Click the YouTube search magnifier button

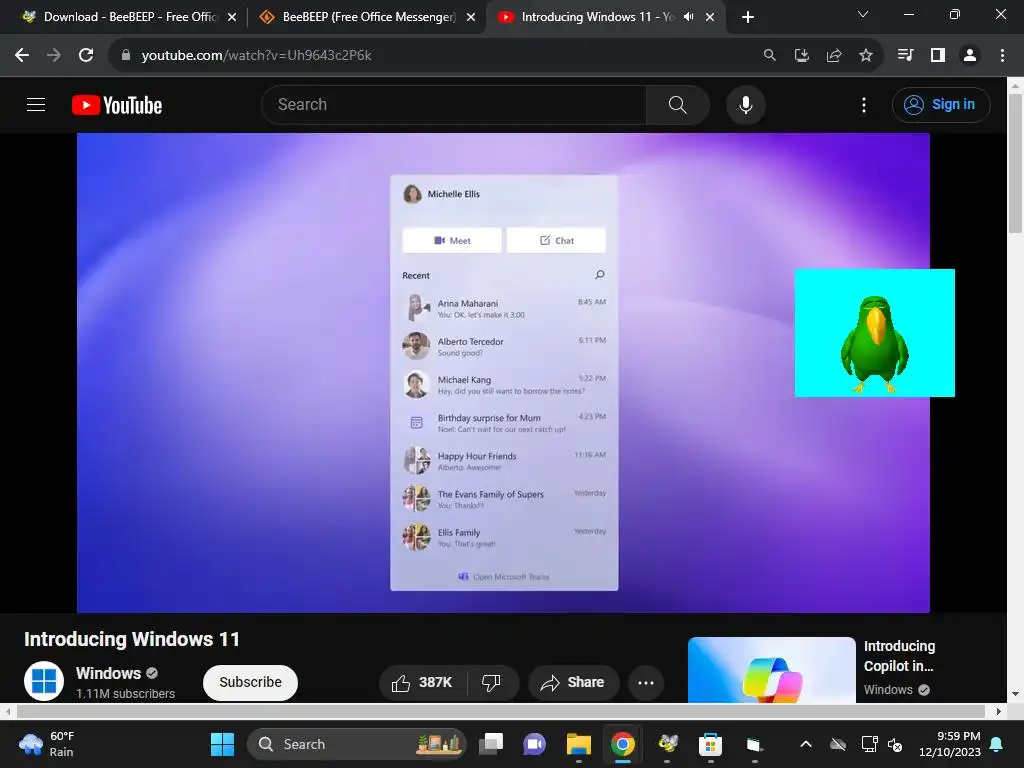coord(678,104)
